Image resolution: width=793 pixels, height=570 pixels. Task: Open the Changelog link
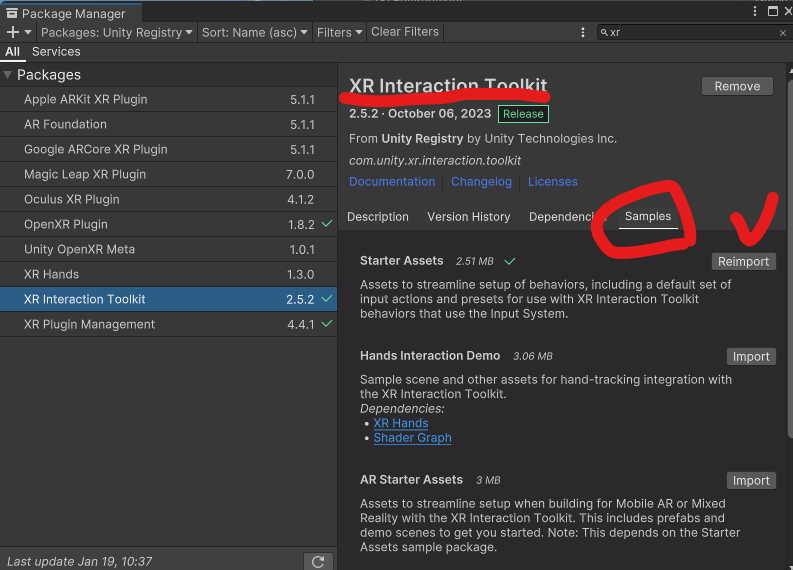pos(481,182)
